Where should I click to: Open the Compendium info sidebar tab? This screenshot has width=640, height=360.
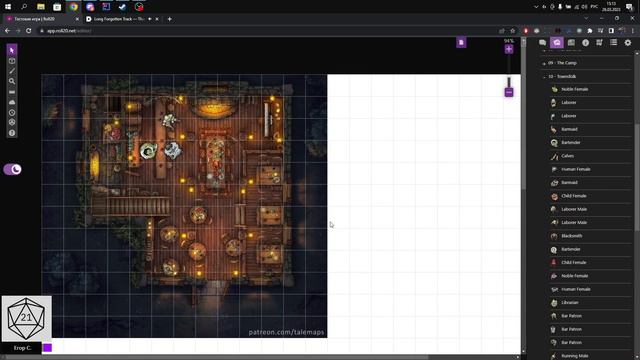pos(585,42)
